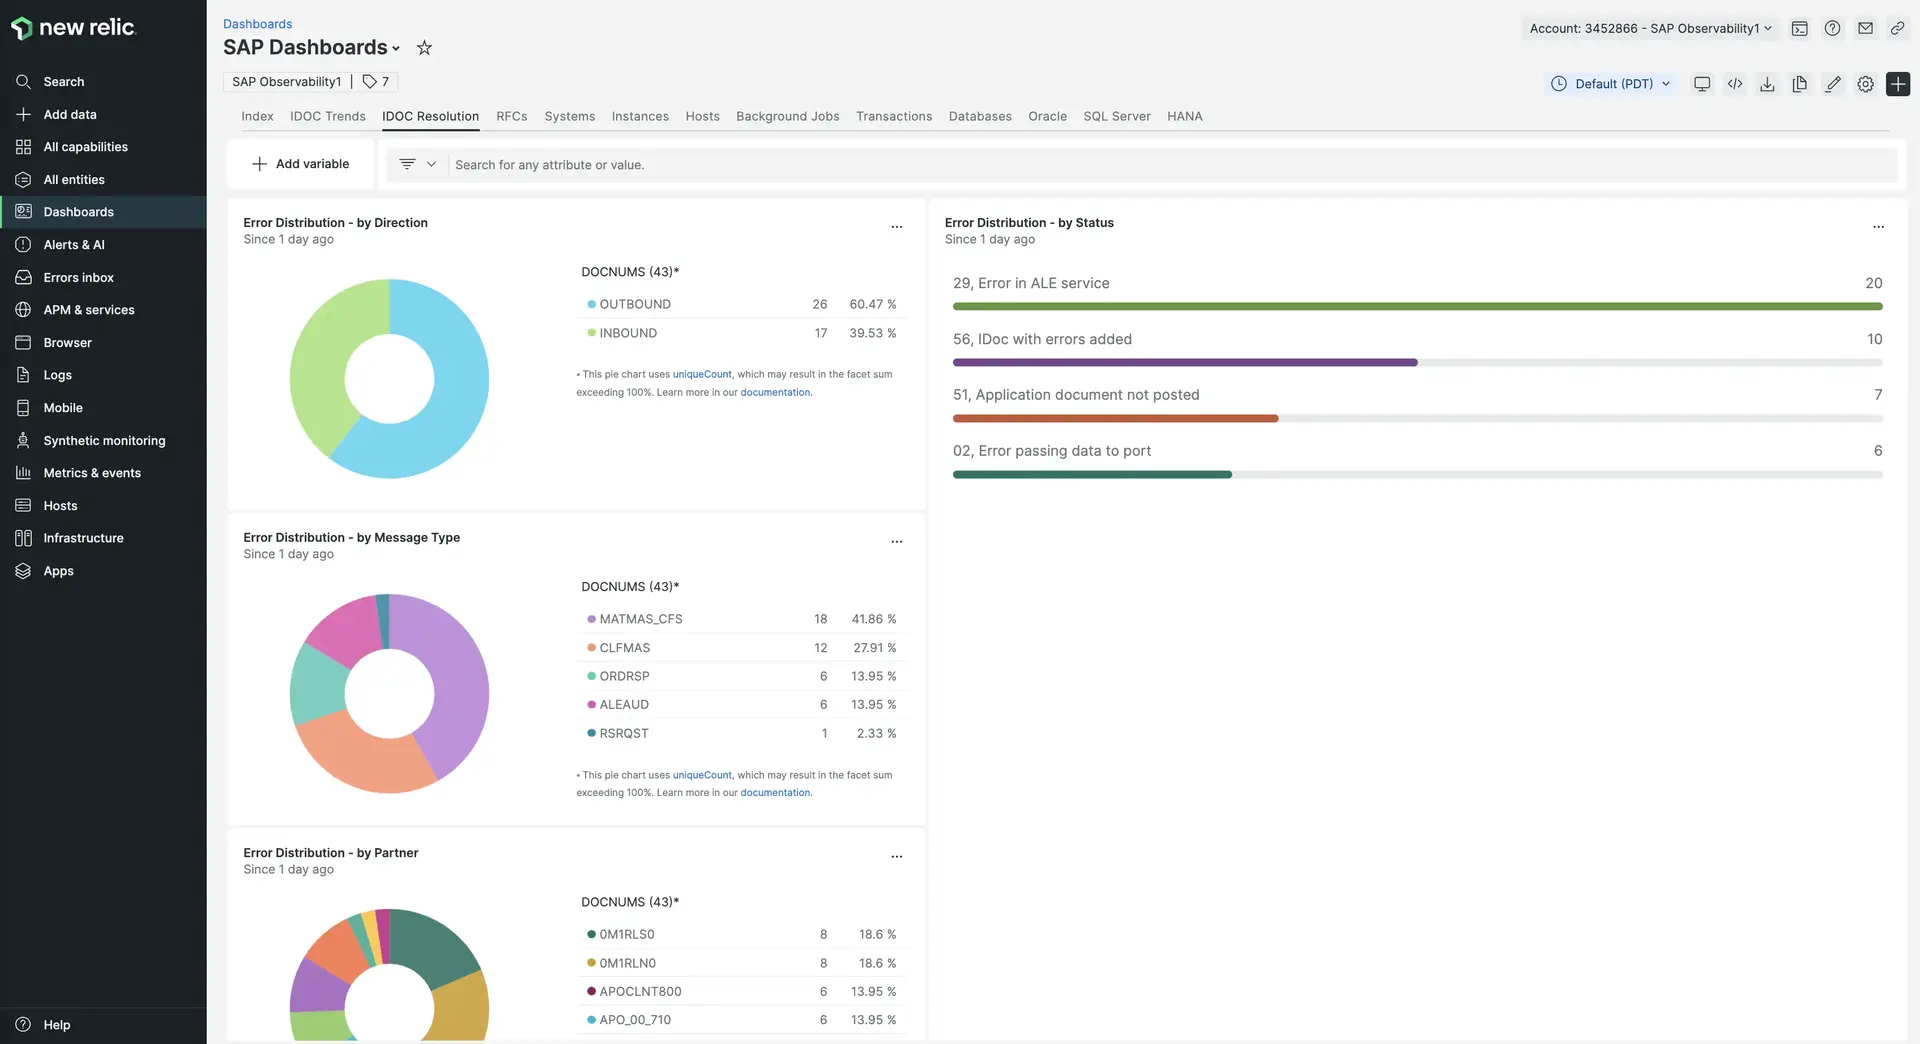Image resolution: width=1920 pixels, height=1044 pixels.
Task: Export the dashboard as PDF download icon
Action: 1766,83
